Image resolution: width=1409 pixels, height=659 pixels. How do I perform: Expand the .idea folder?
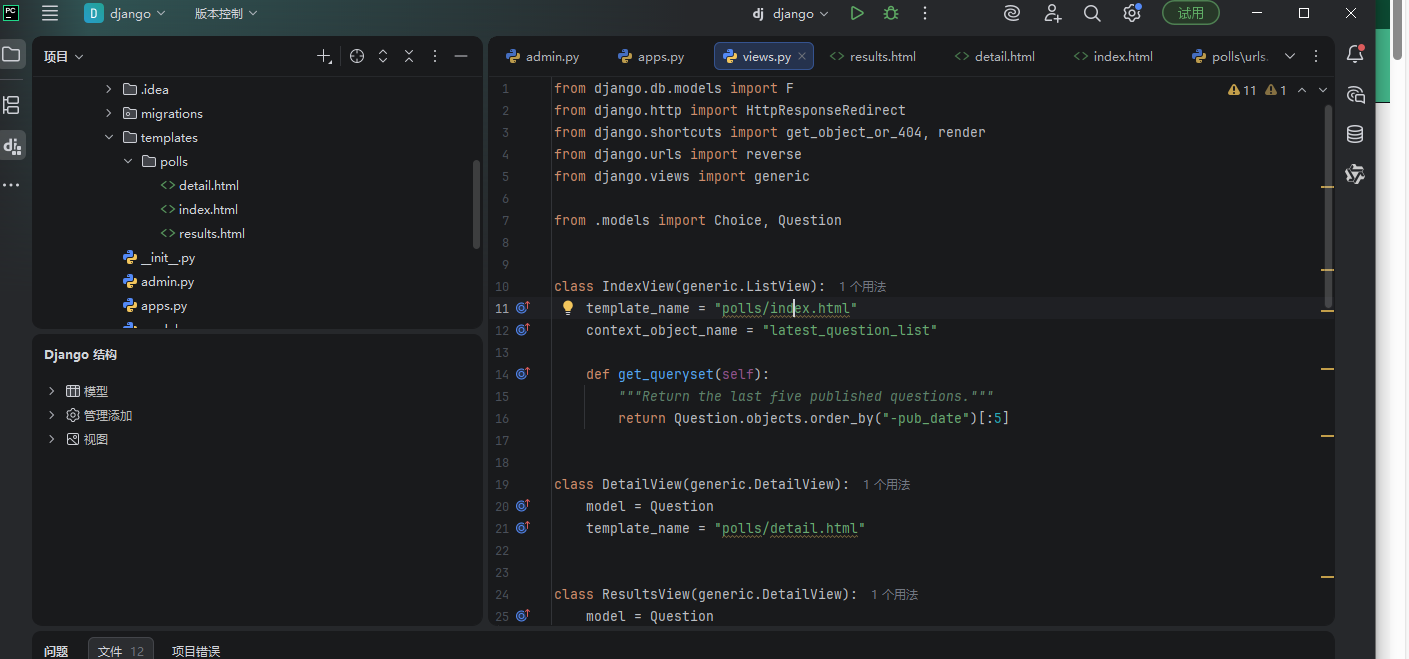point(109,89)
